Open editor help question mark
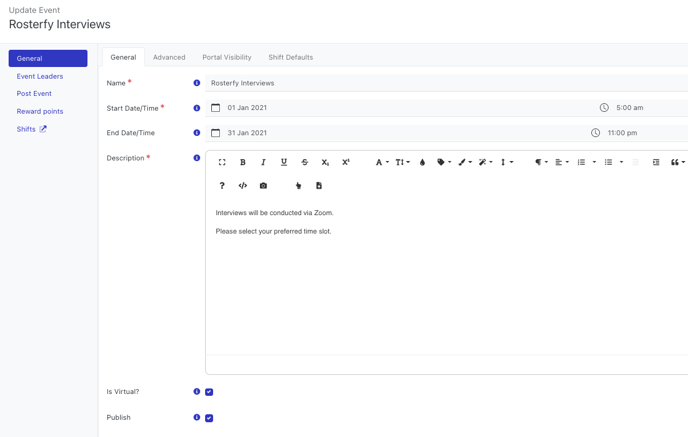 (x=222, y=186)
